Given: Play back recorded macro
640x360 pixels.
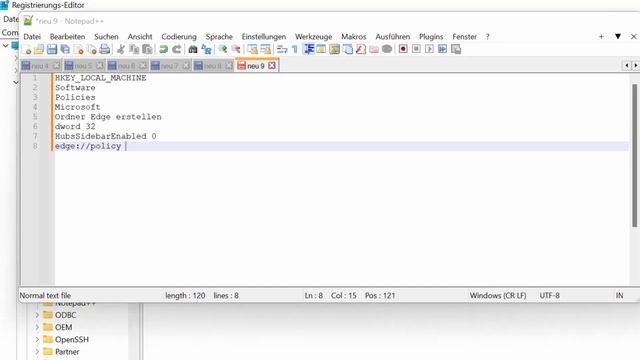Looking at the screenshot, I should (429, 49).
